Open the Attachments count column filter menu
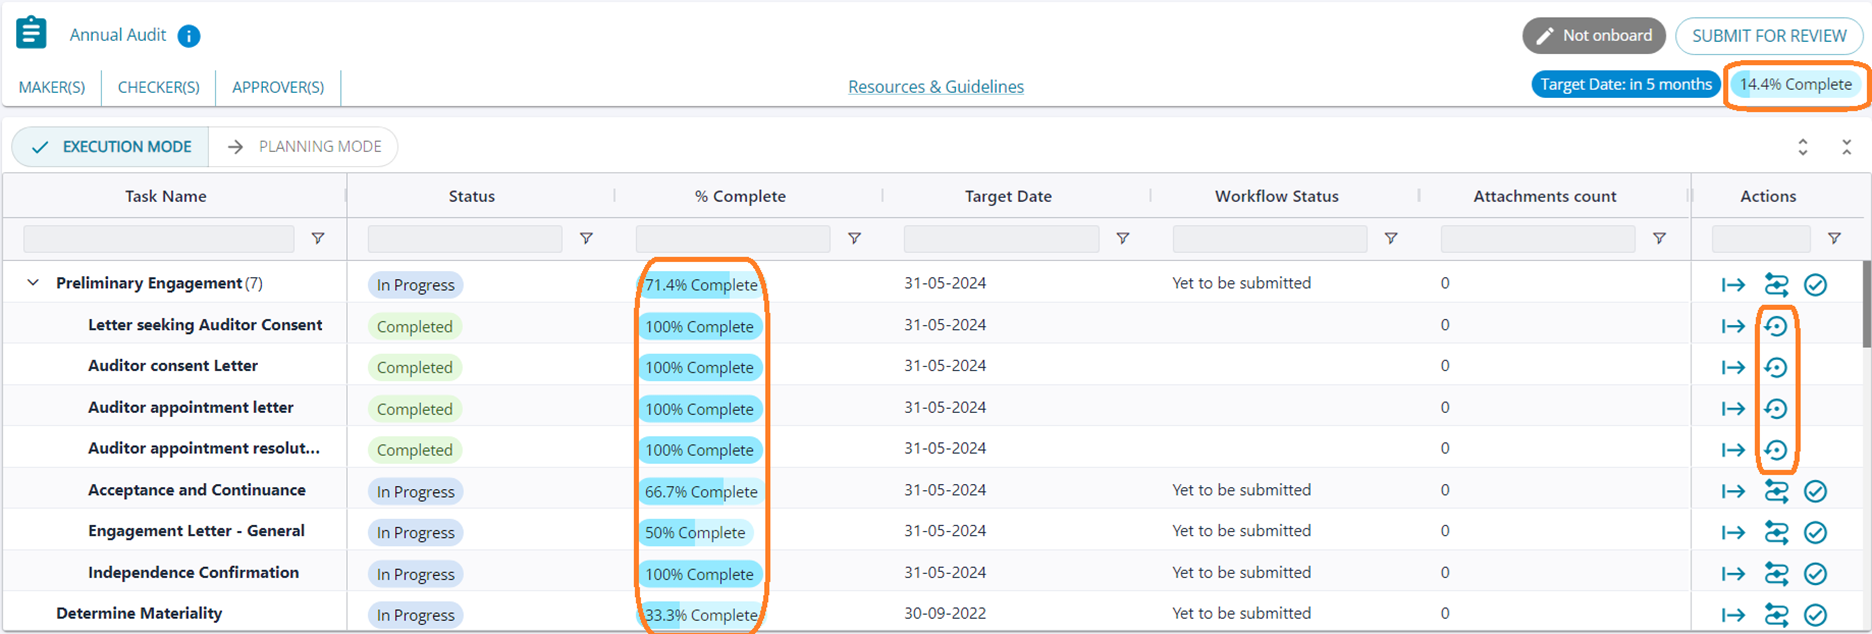 1659,239
